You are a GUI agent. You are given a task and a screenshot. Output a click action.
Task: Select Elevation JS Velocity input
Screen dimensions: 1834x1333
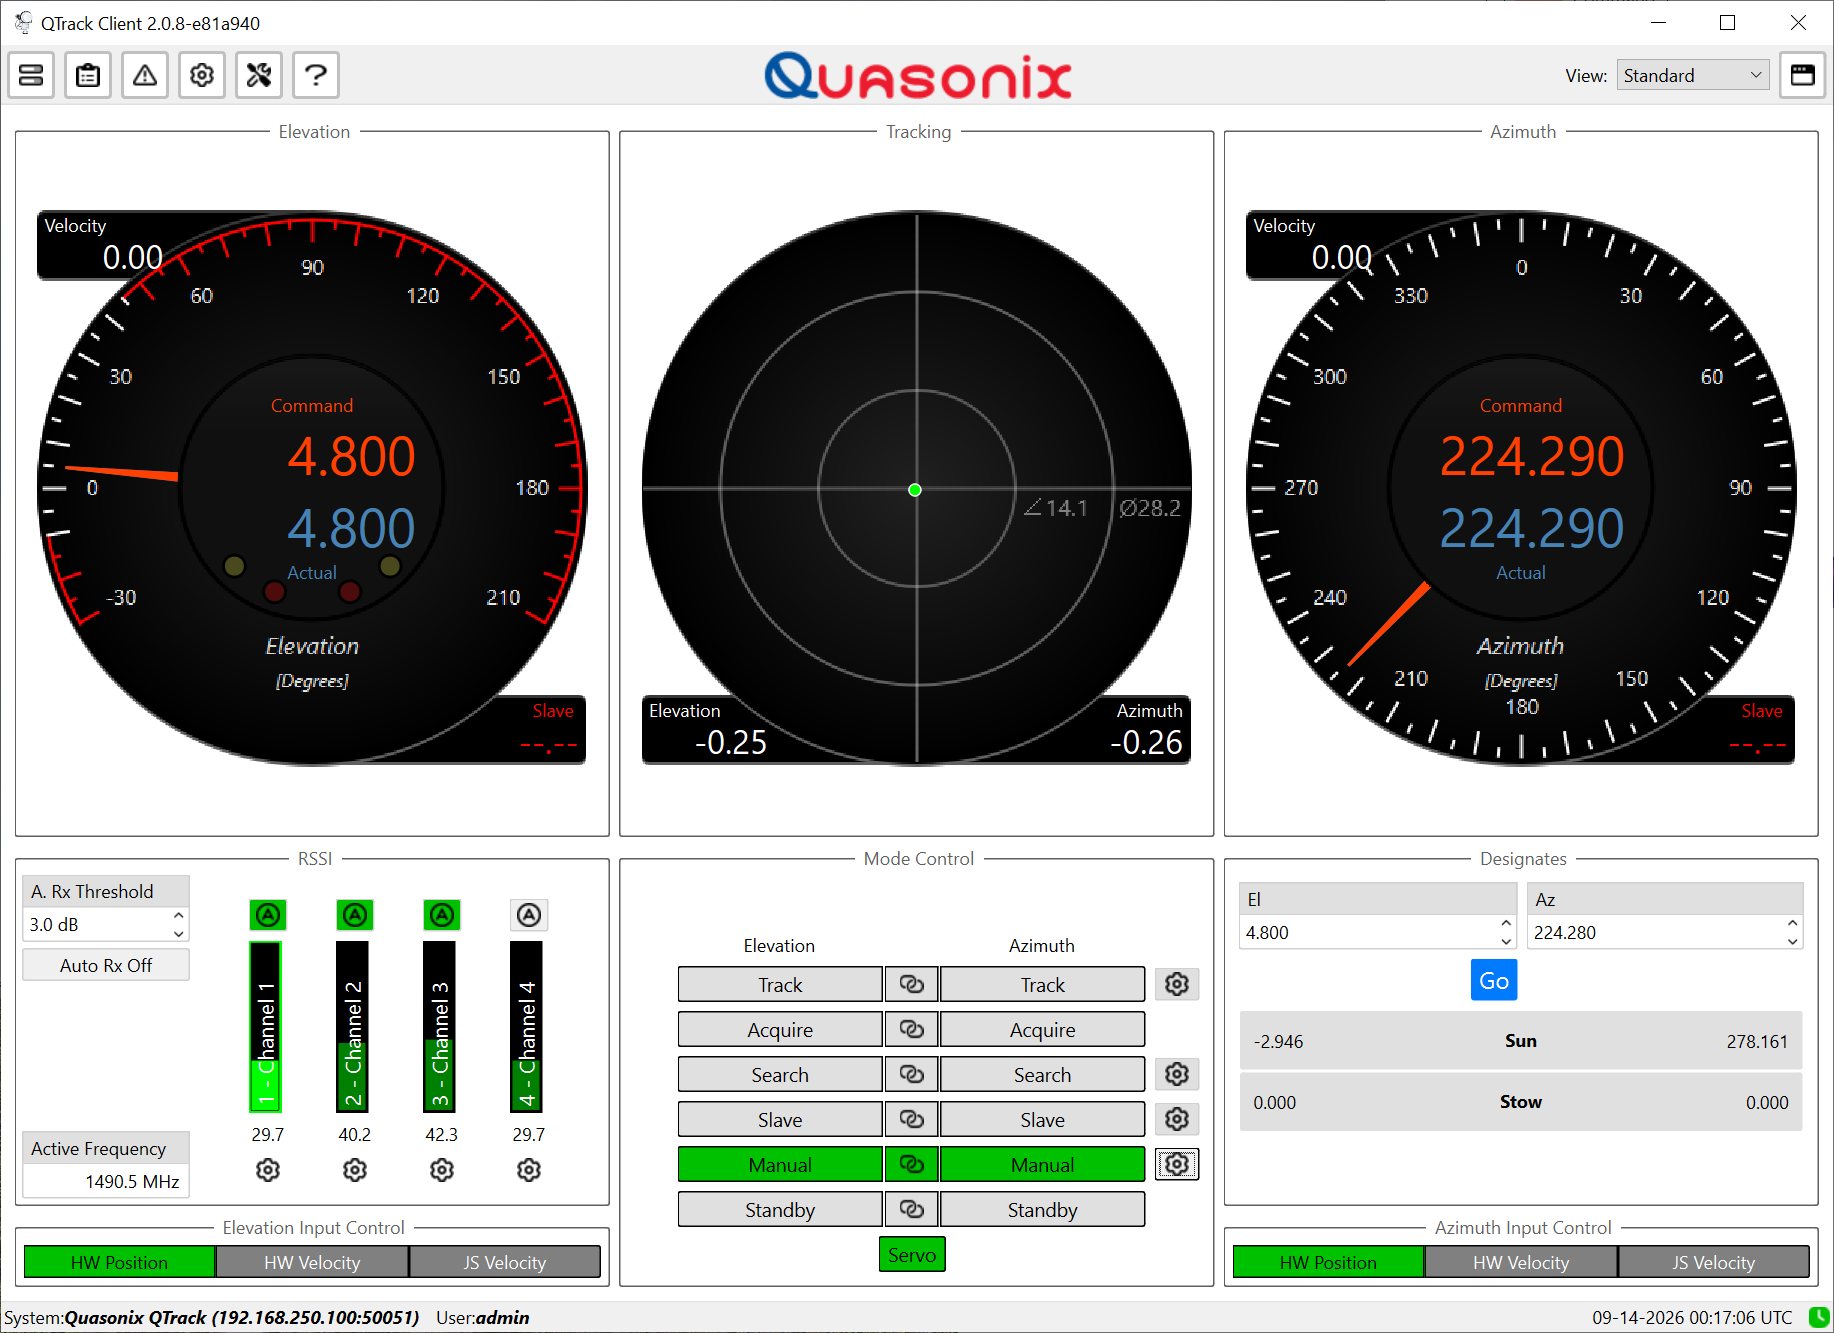tap(505, 1262)
